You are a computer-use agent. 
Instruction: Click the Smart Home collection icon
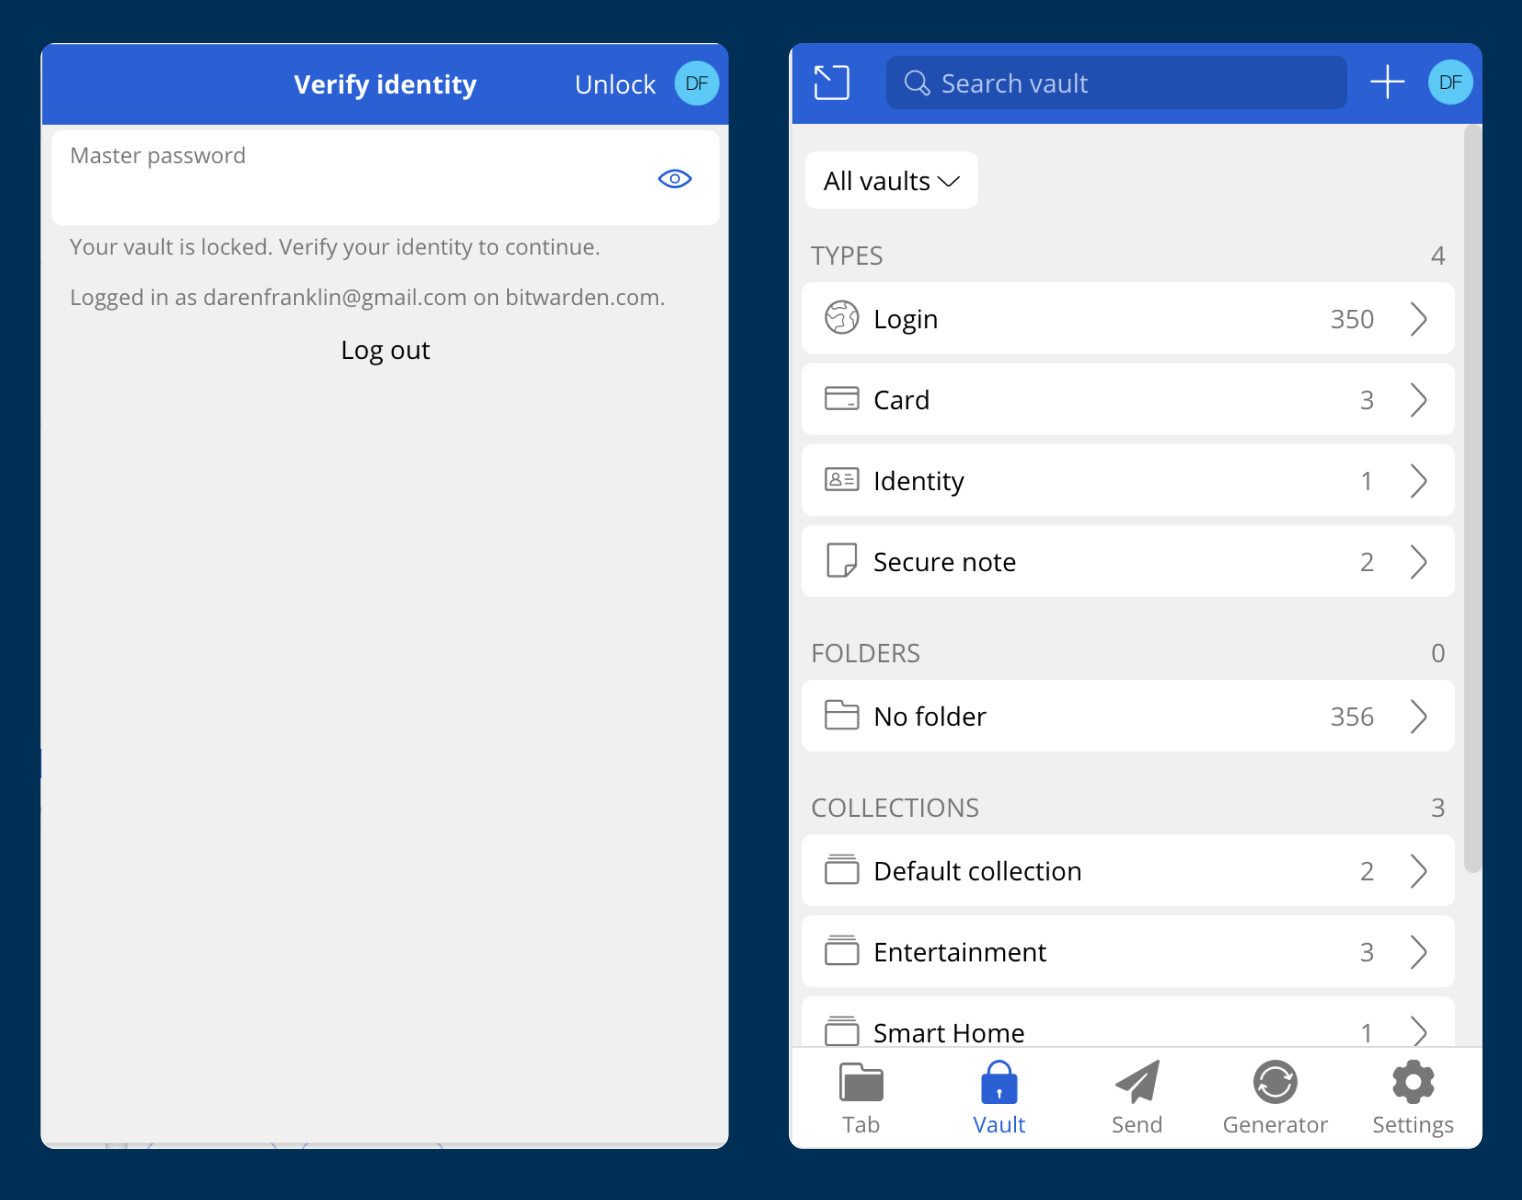(x=841, y=1030)
